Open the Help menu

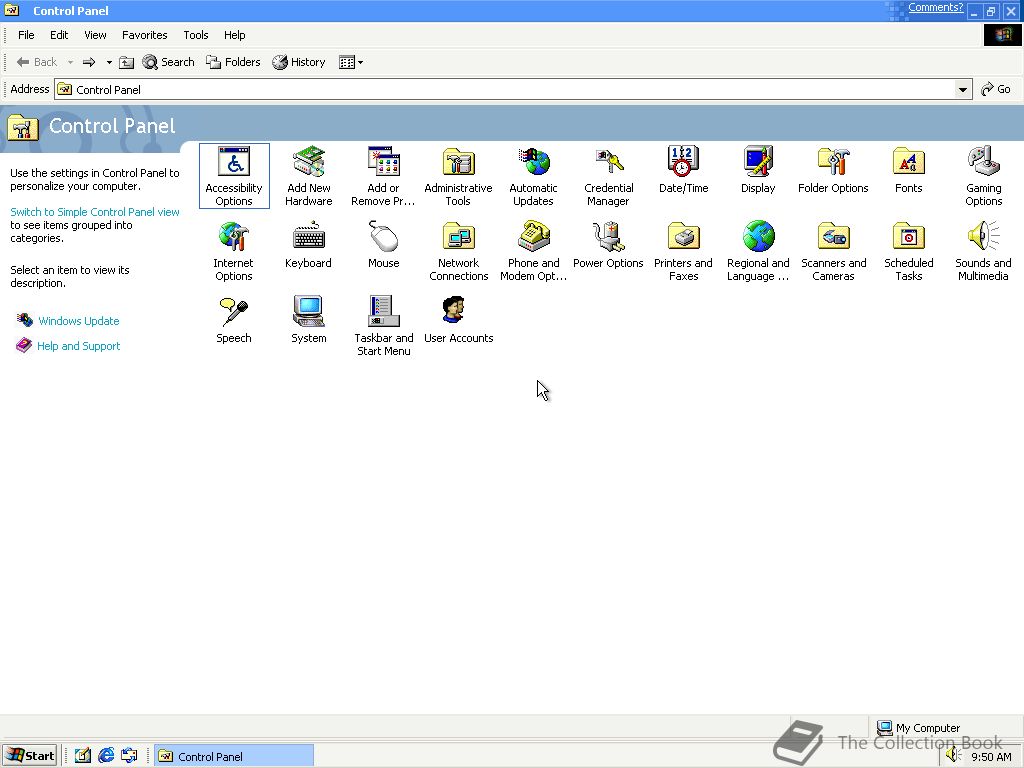[234, 35]
